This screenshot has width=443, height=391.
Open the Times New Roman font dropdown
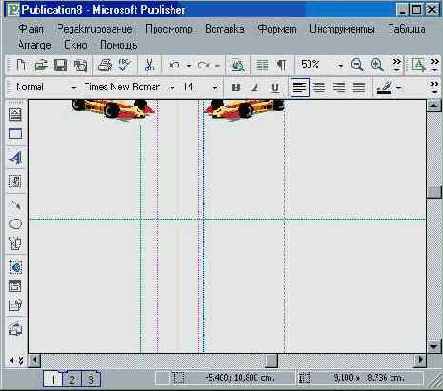point(172,88)
